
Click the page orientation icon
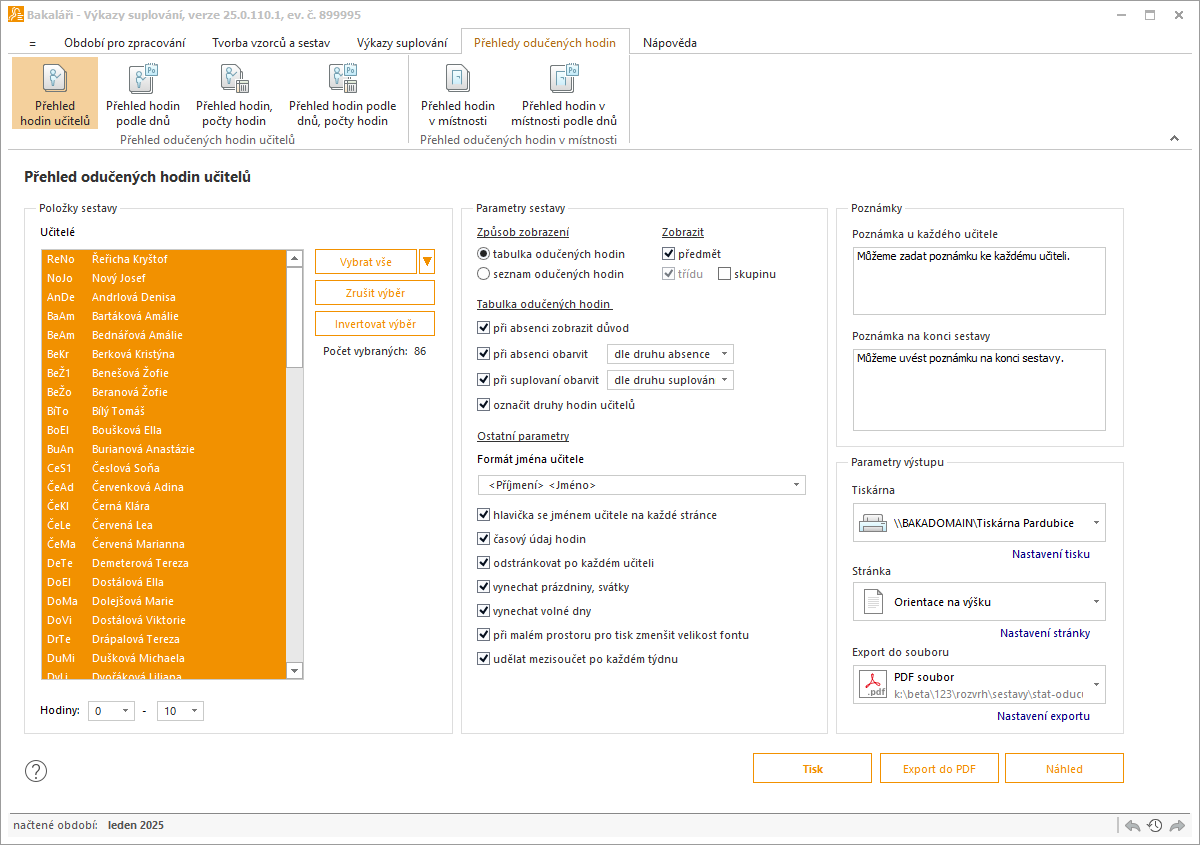tap(872, 602)
